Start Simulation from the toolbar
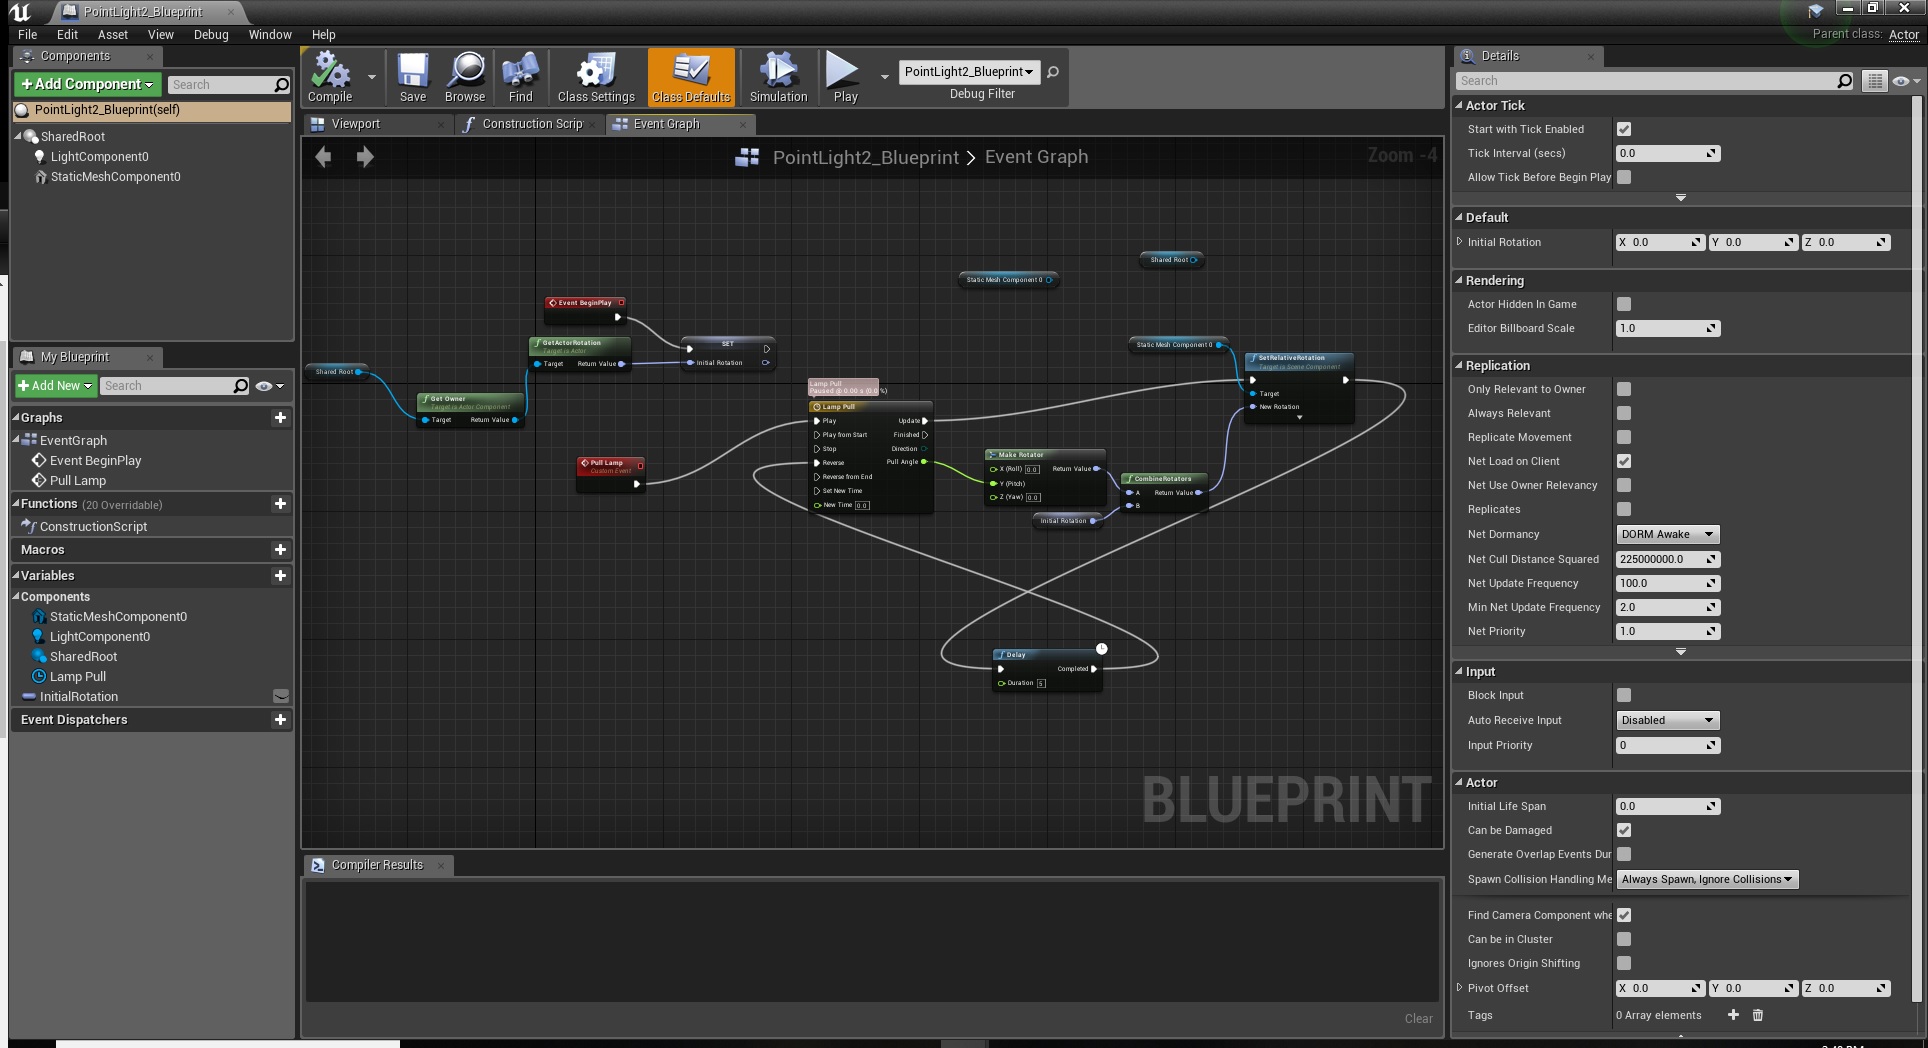This screenshot has width=1928, height=1048. 777,77
